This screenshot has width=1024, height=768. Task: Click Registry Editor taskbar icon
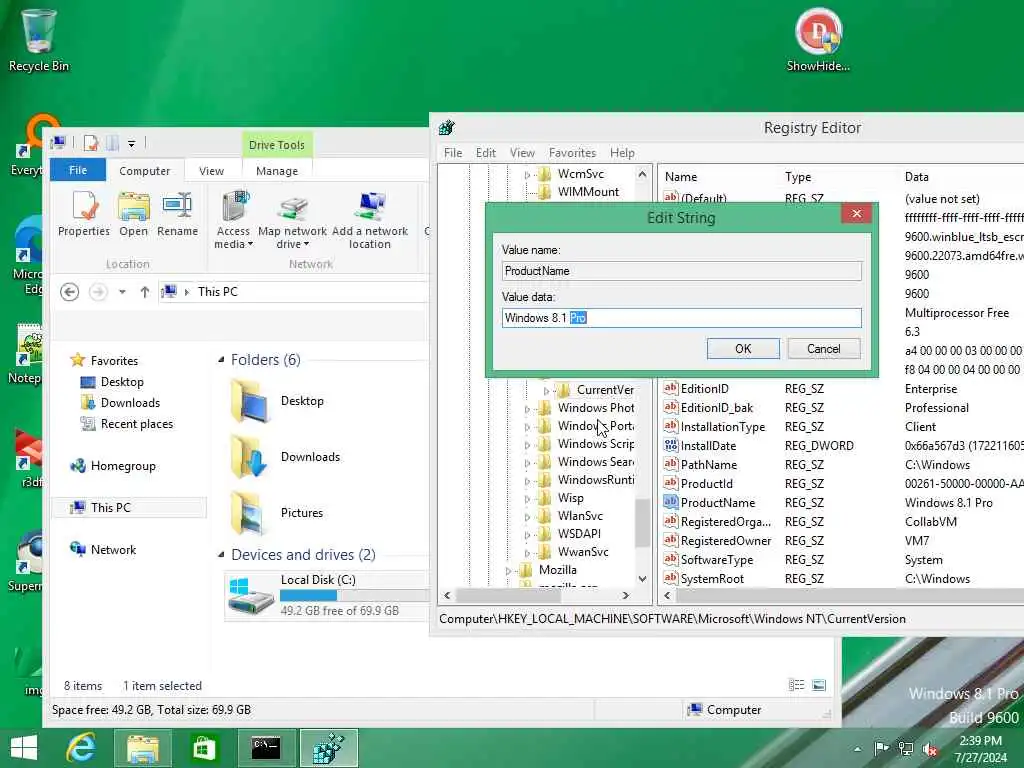coord(328,748)
